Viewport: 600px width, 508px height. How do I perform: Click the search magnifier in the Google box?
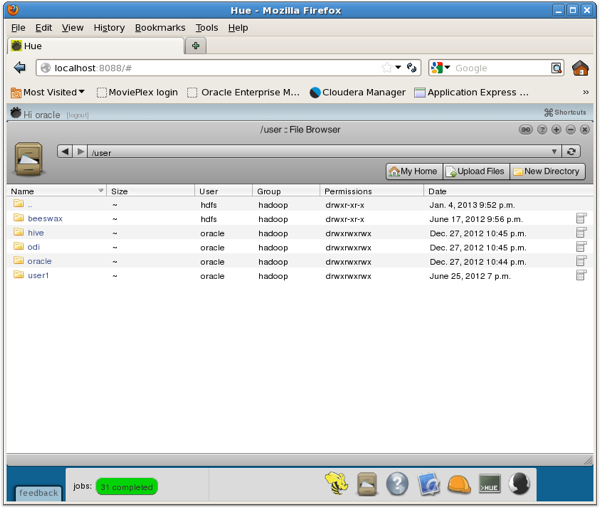pyautogui.click(x=556, y=68)
